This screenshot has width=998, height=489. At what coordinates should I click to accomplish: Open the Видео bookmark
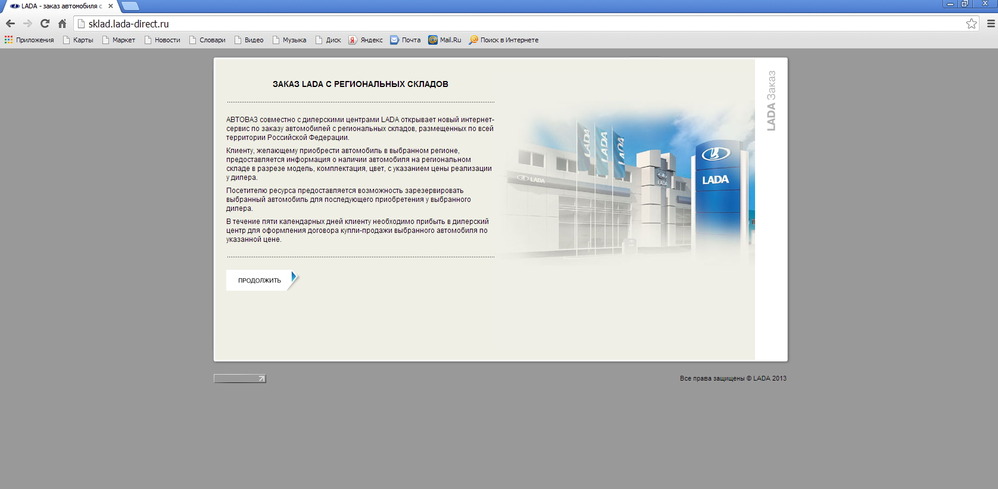tap(249, 39)
